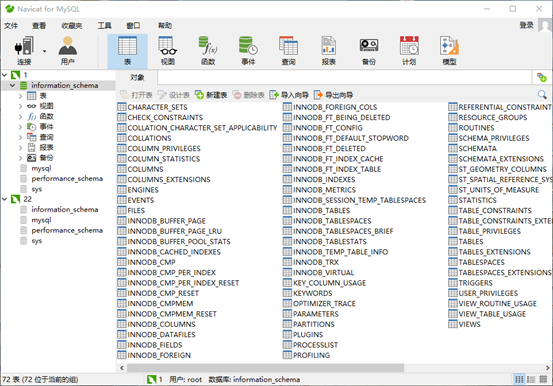Expand the 查询 node in the tree
Screen dimensions: 553x386
(x=20, y=137)
